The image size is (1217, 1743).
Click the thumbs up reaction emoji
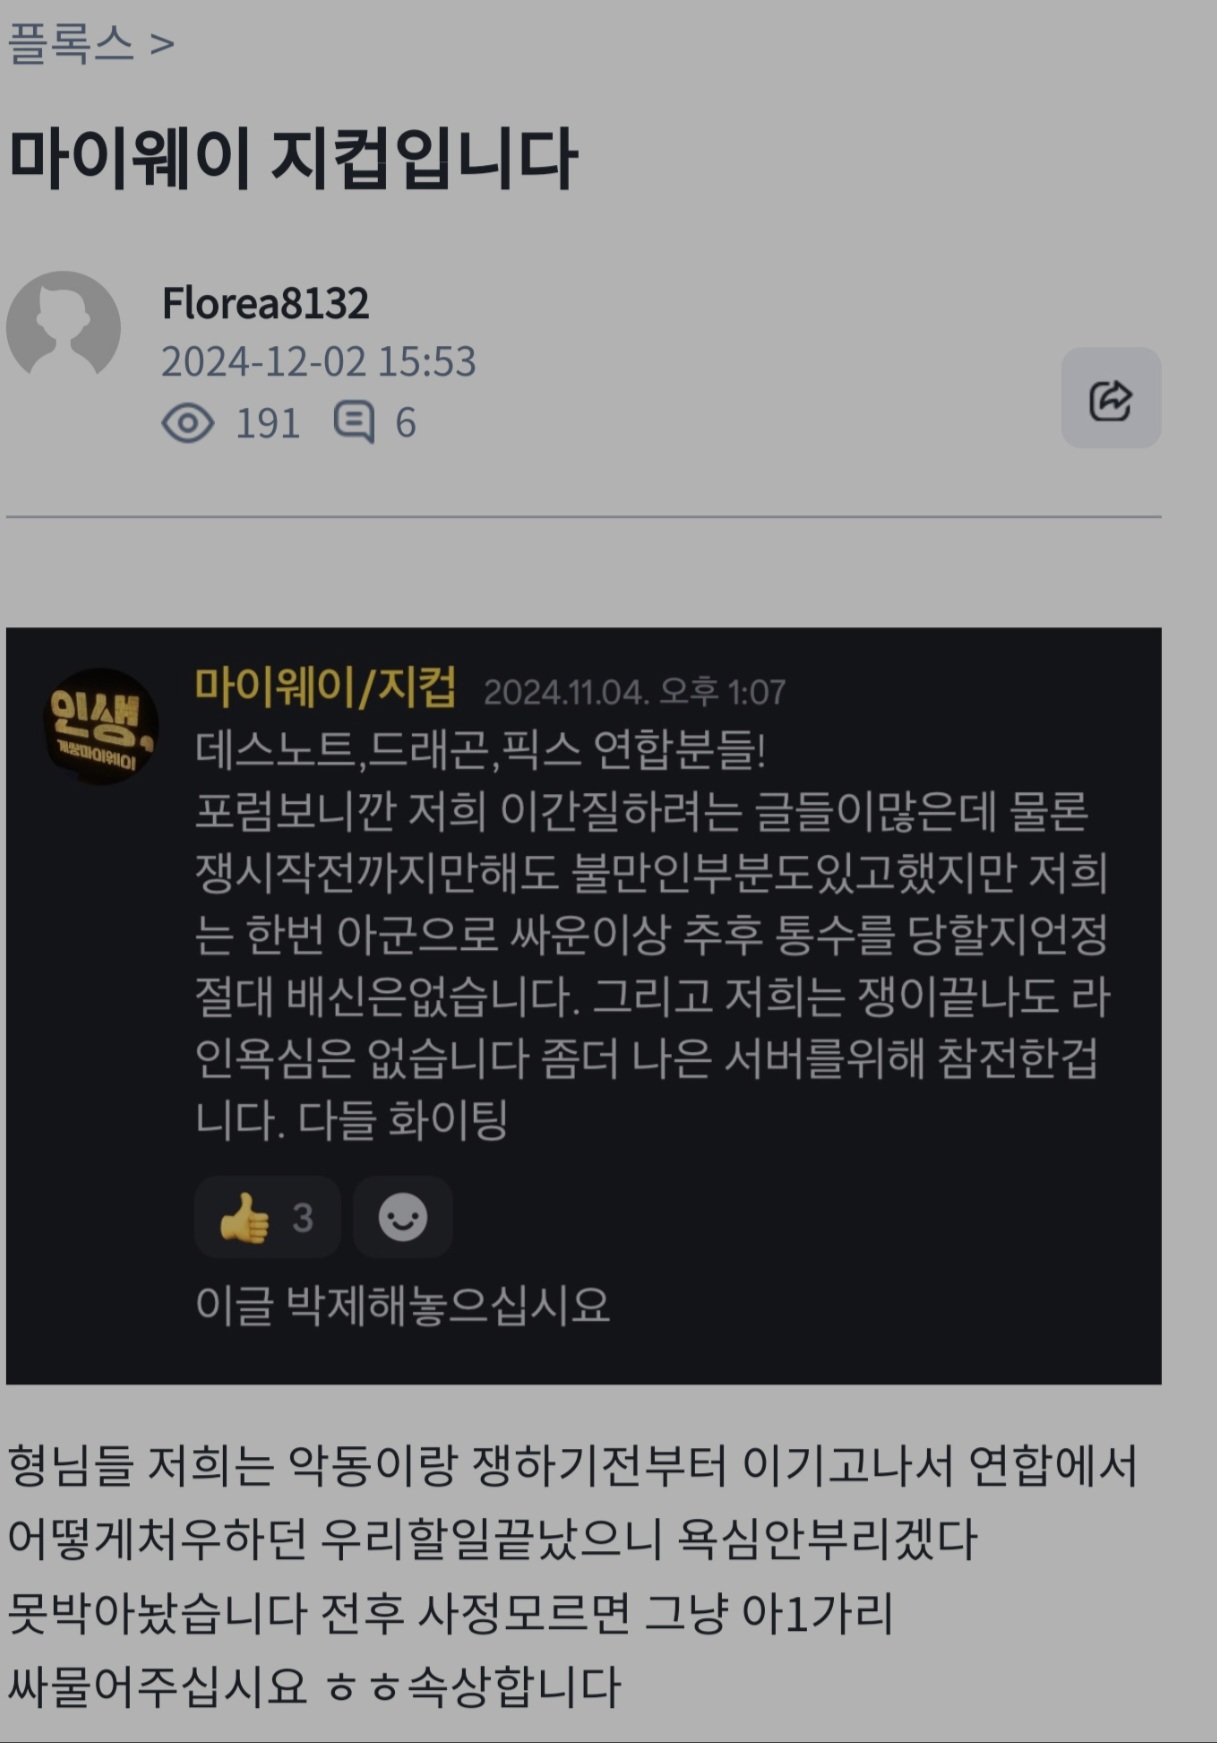(x=244, y=1217)
